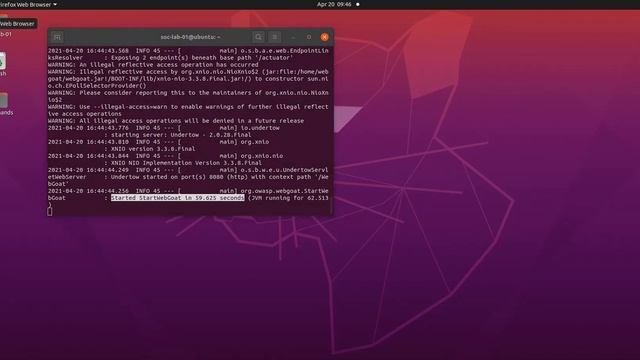The height and width of the screenshot is (360, 640).
Task: Maximize the terminal window
Action: pos(309,37)
